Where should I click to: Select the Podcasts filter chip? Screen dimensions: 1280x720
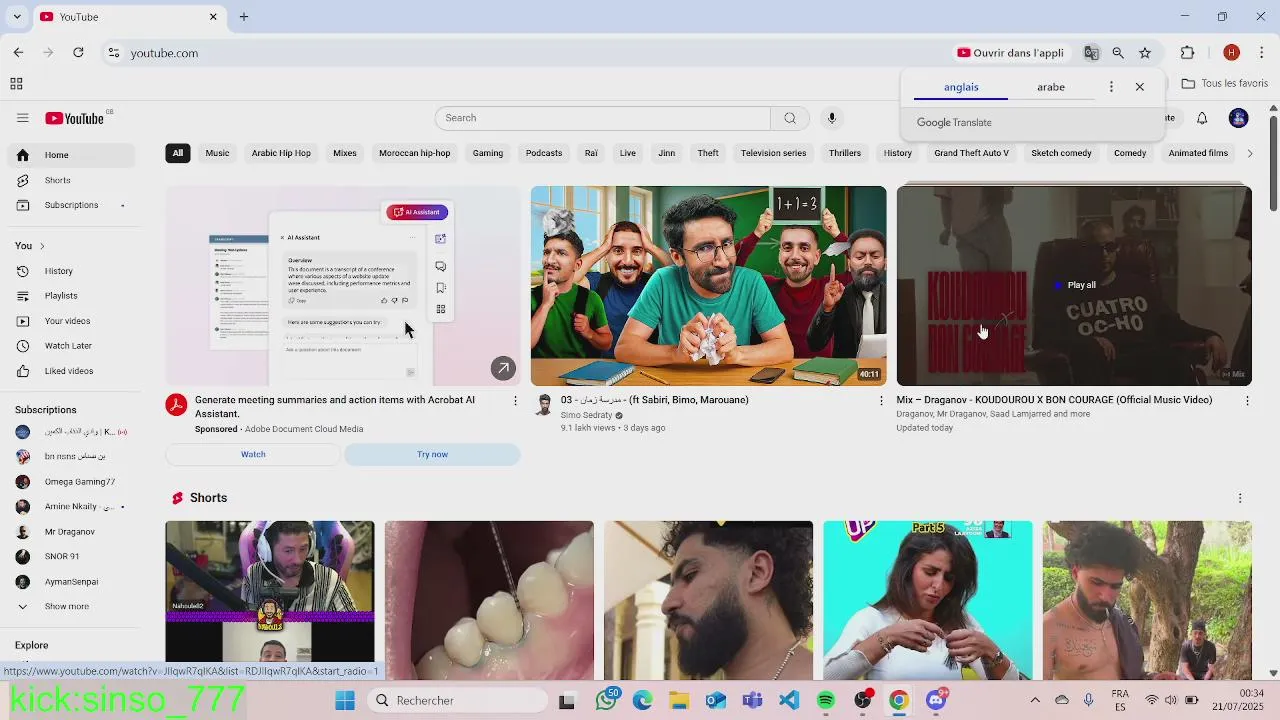544,153
